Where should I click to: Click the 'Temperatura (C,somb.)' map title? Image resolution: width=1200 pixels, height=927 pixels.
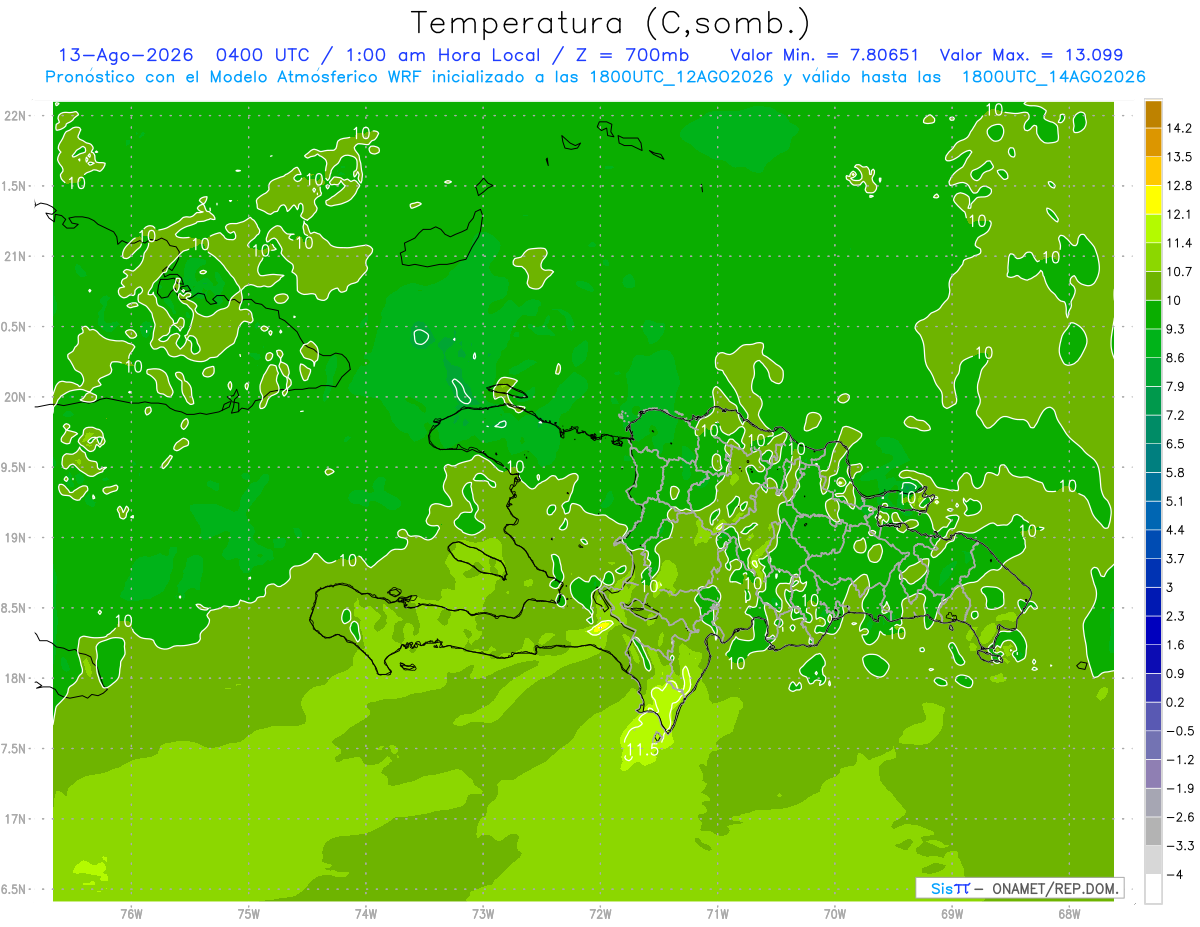pos(611,23)
